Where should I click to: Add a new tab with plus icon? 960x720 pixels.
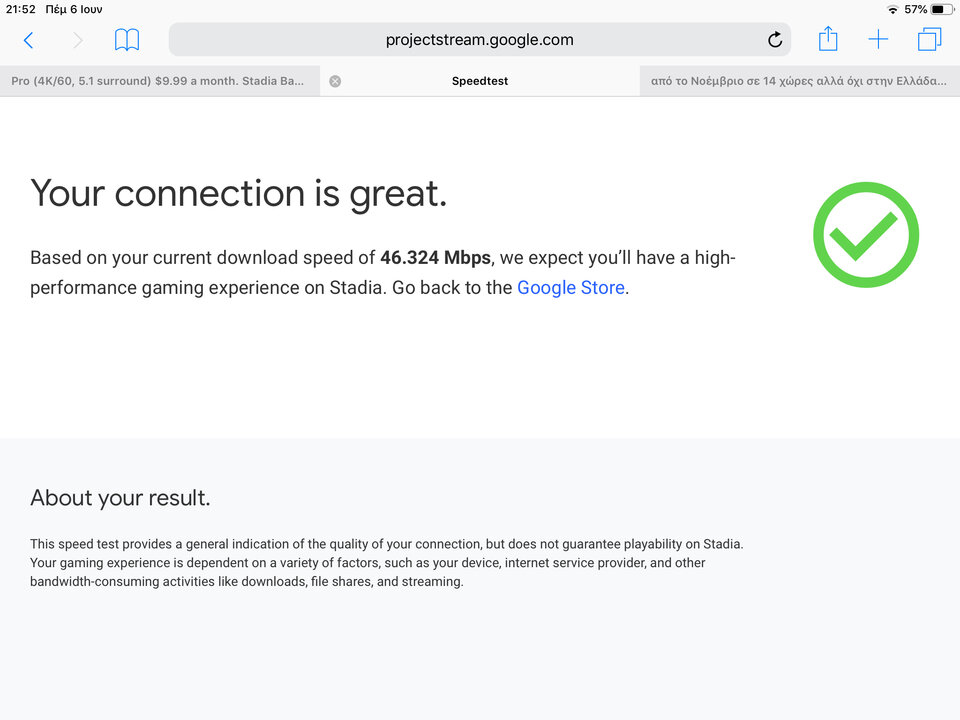coord(878,39)
